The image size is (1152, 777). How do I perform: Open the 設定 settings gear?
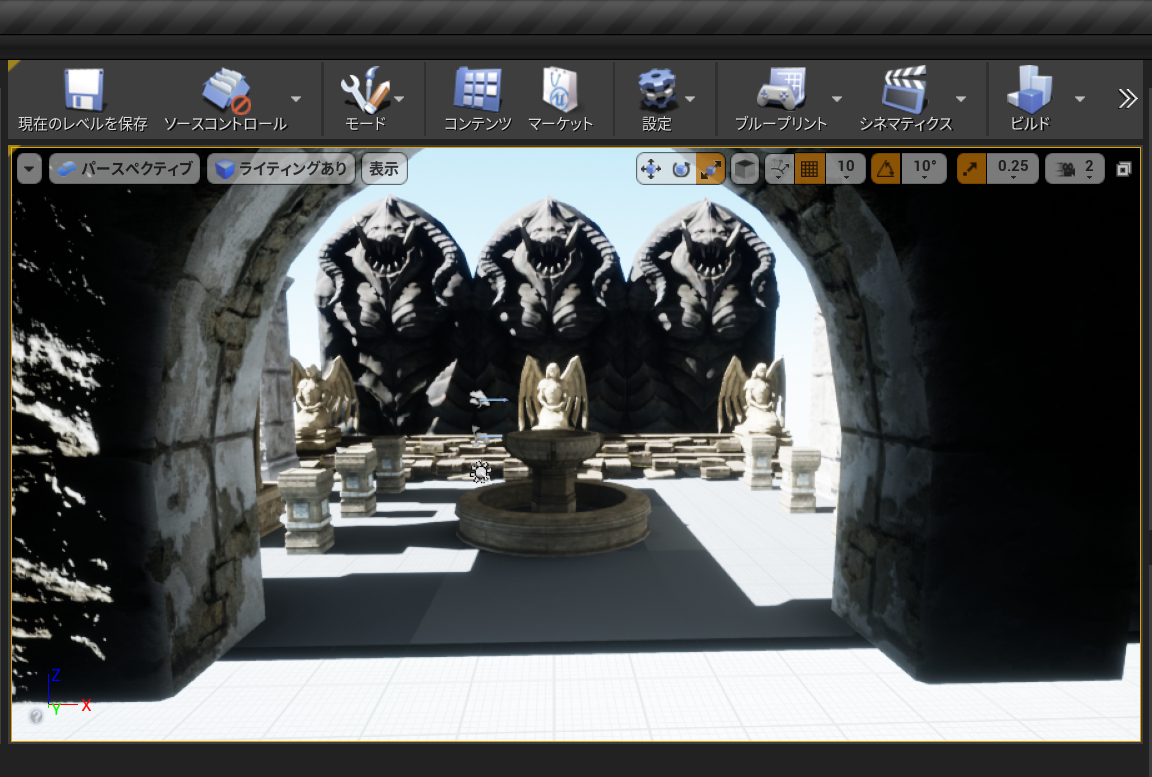click(x=656, y=99)
